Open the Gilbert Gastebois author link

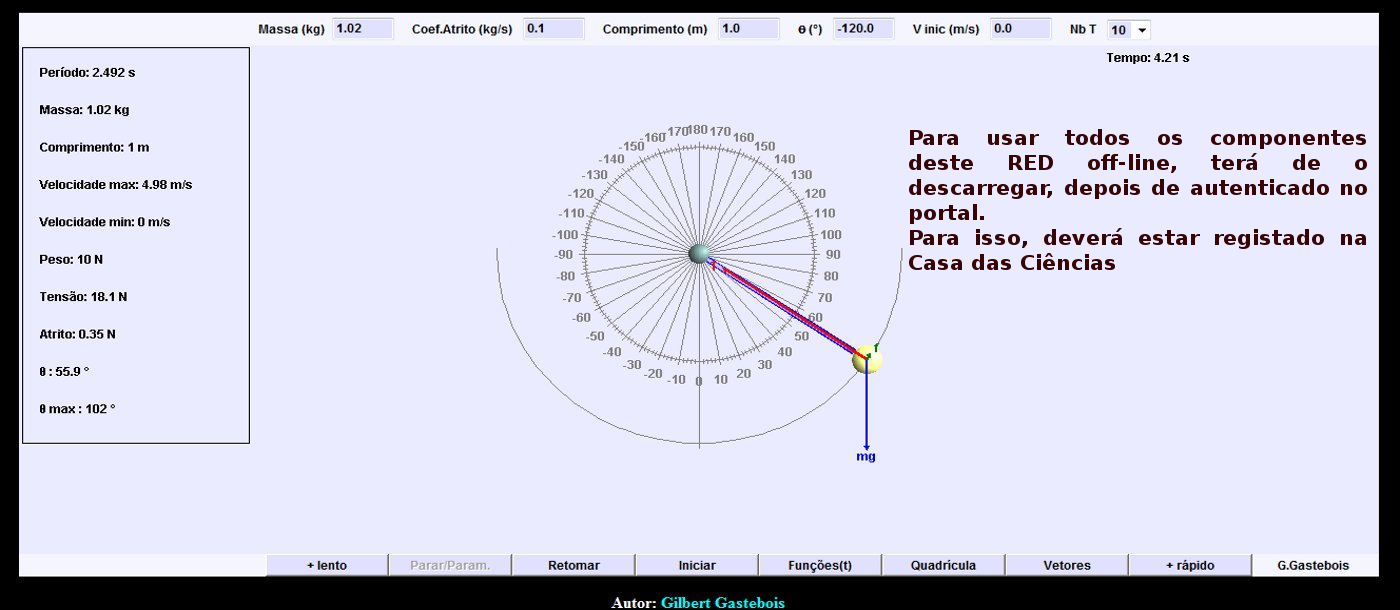729,603
